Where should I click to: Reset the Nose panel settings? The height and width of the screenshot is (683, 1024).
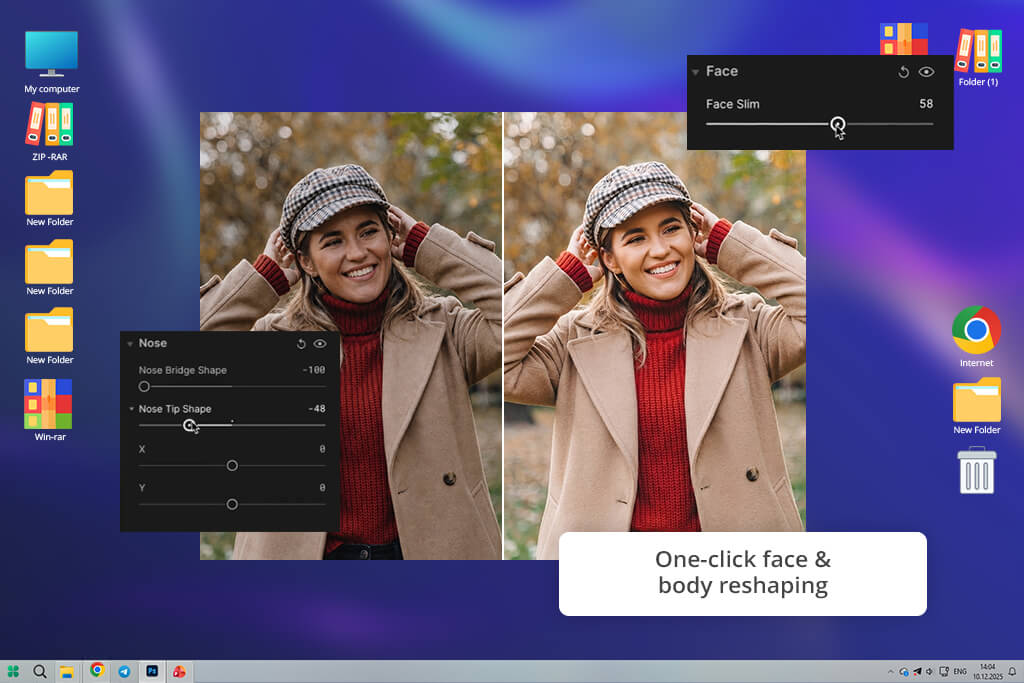click(301, 343)
